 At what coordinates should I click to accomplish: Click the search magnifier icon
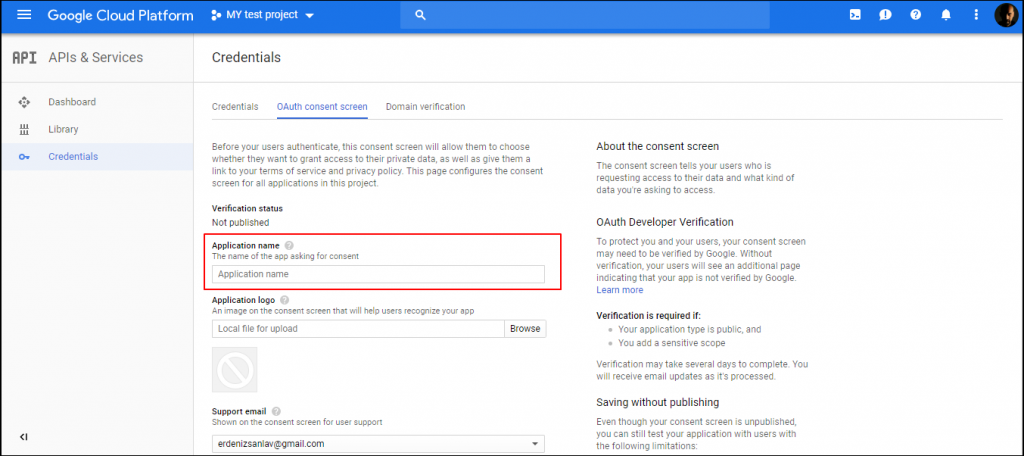[421, 15]
